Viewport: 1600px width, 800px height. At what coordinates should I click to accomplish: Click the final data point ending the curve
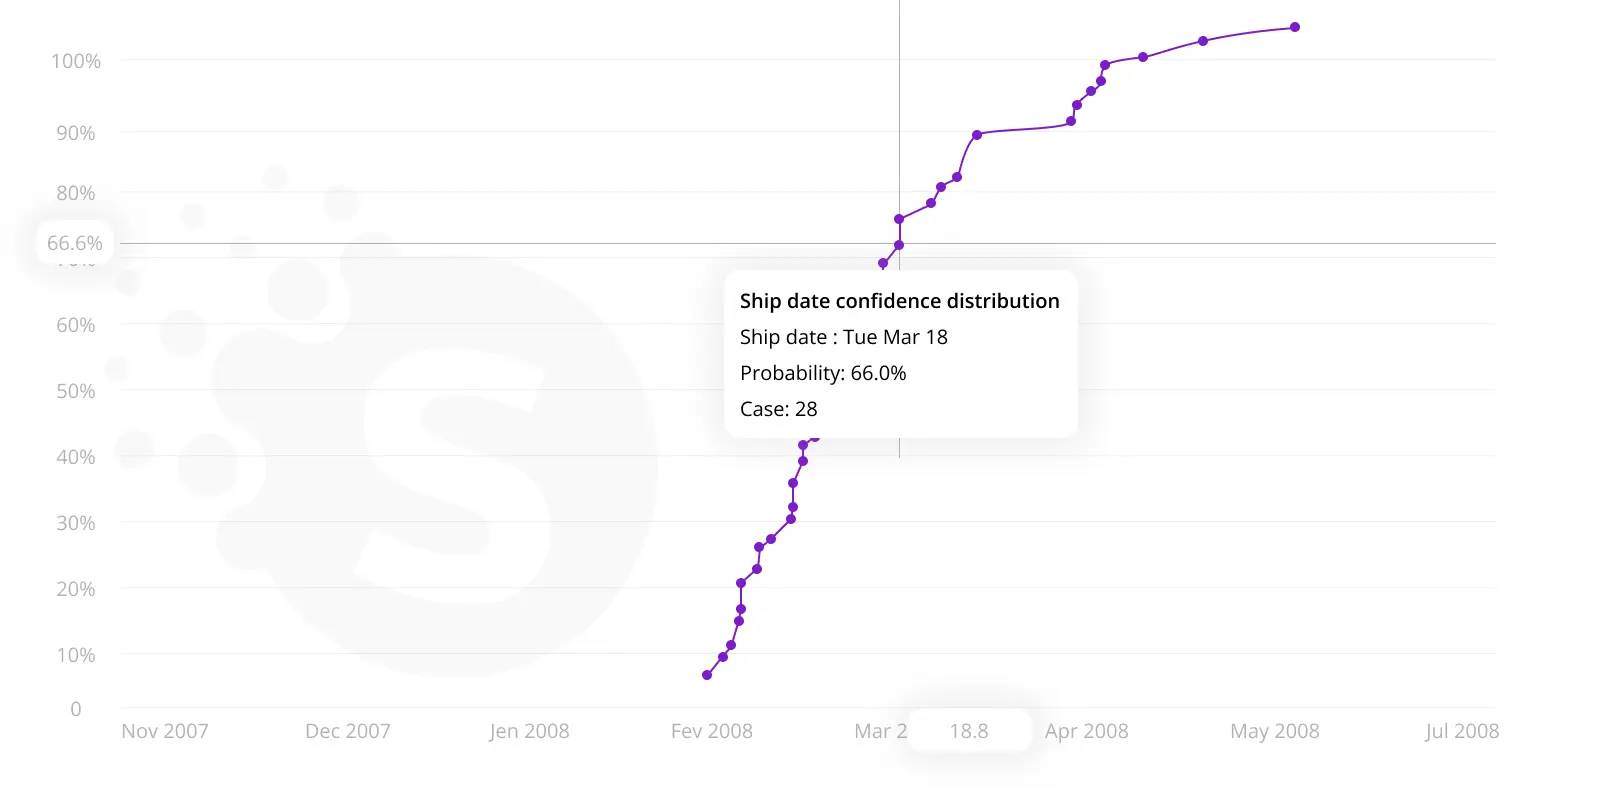coord(1295,27)
